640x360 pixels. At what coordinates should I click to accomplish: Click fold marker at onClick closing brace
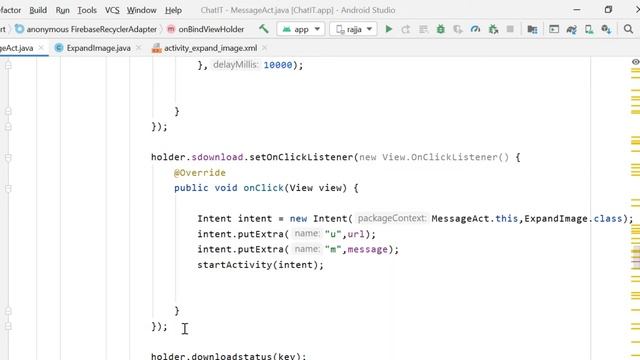pyautogui.click(x=8, y=311)
